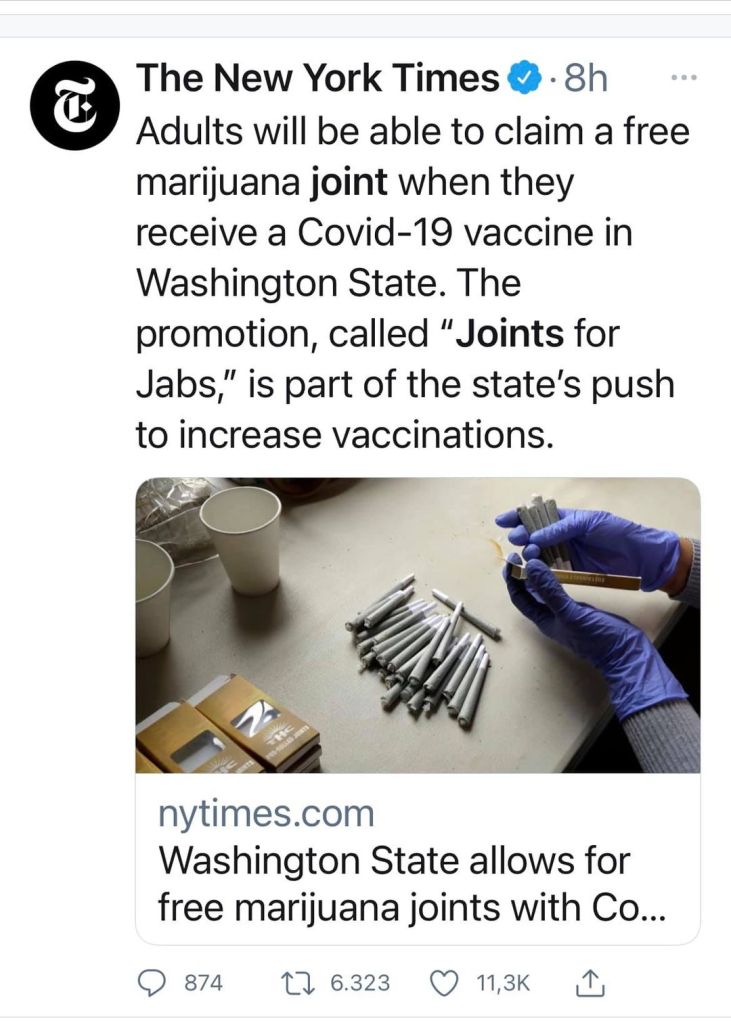Click the 874 replies count
The image size is (731, 1023).
pos(204,983)
